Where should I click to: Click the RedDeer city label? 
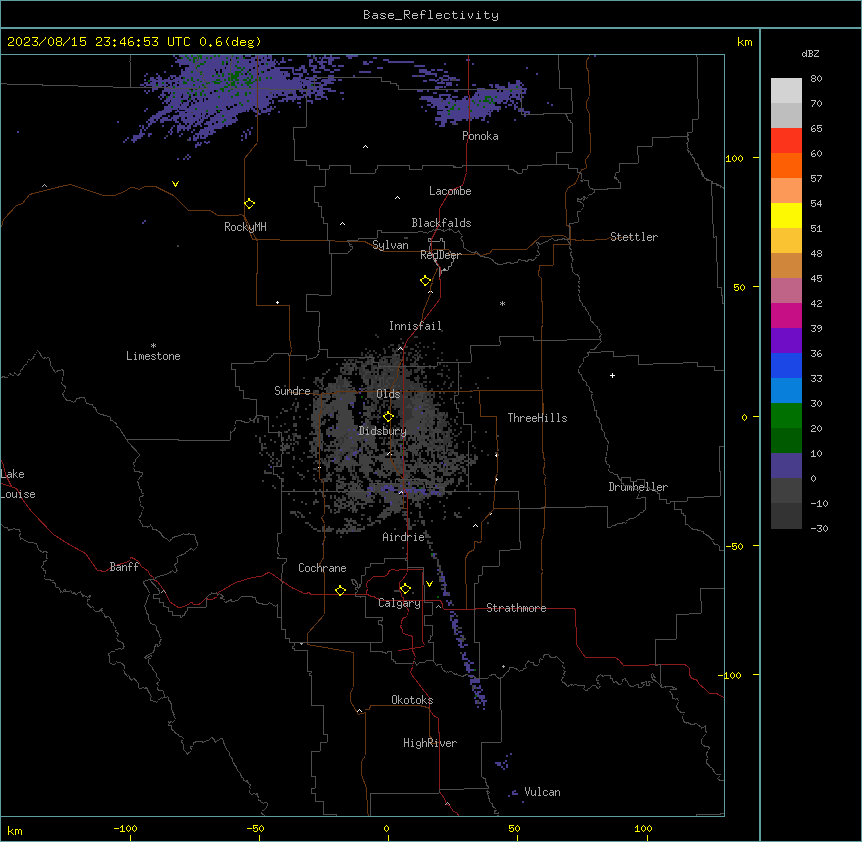point(440,255)
